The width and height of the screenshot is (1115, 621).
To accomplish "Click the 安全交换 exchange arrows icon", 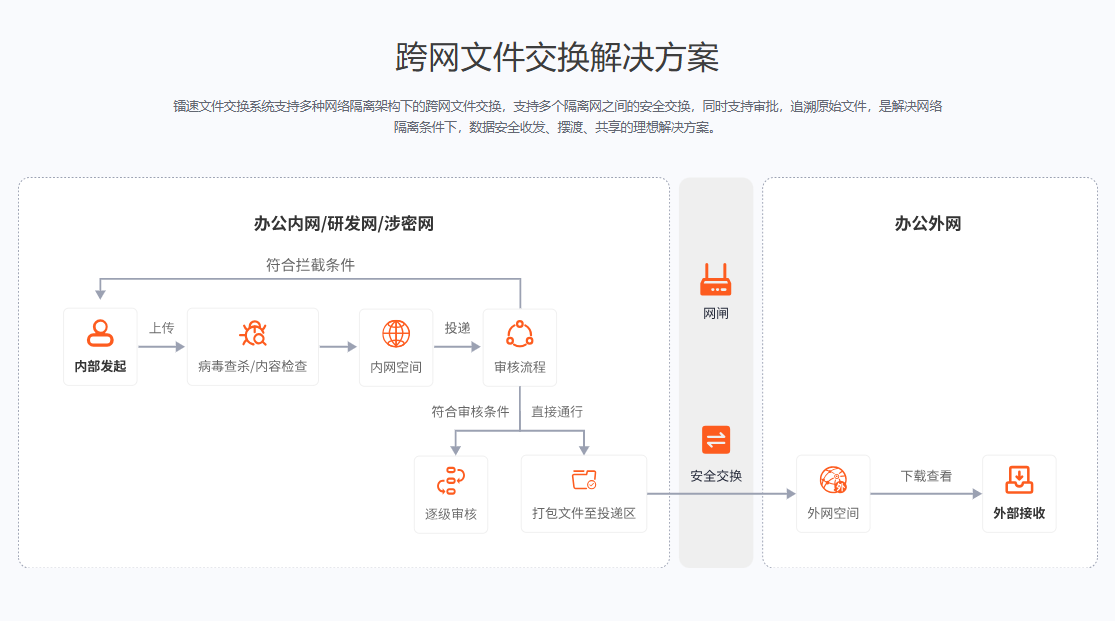I will (x=715, y=437).
